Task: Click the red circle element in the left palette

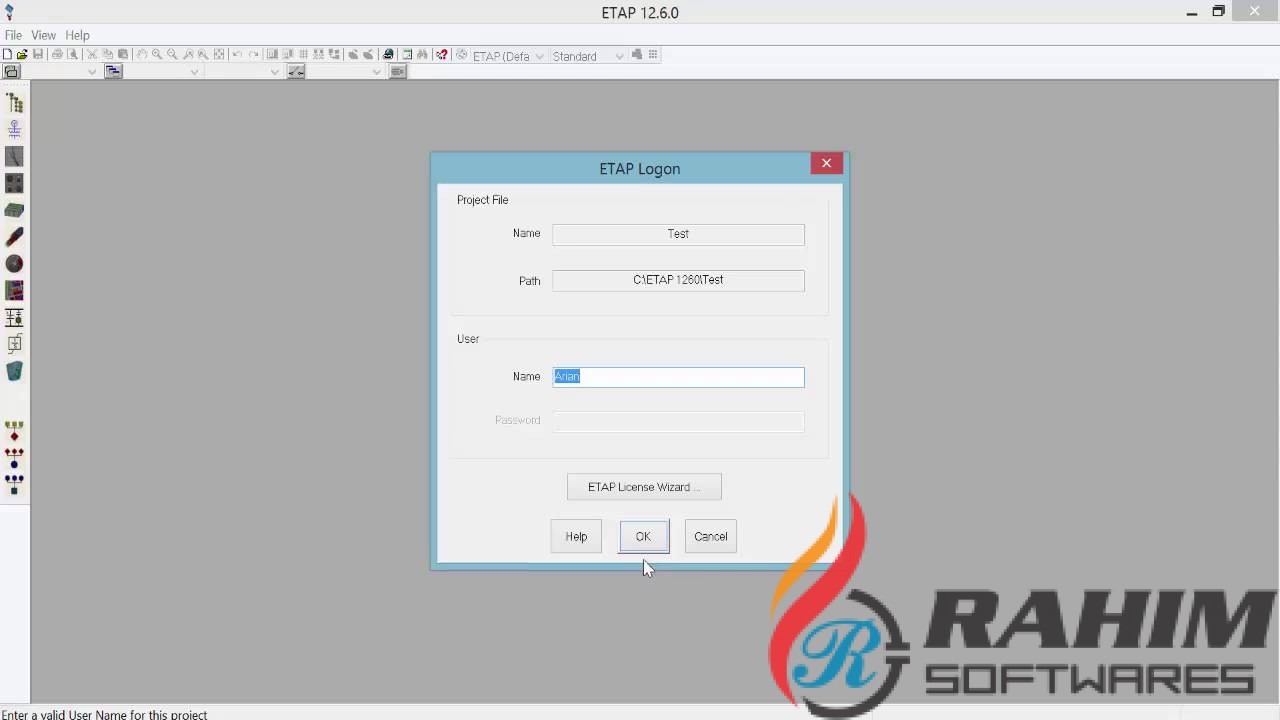Action: 14,263
